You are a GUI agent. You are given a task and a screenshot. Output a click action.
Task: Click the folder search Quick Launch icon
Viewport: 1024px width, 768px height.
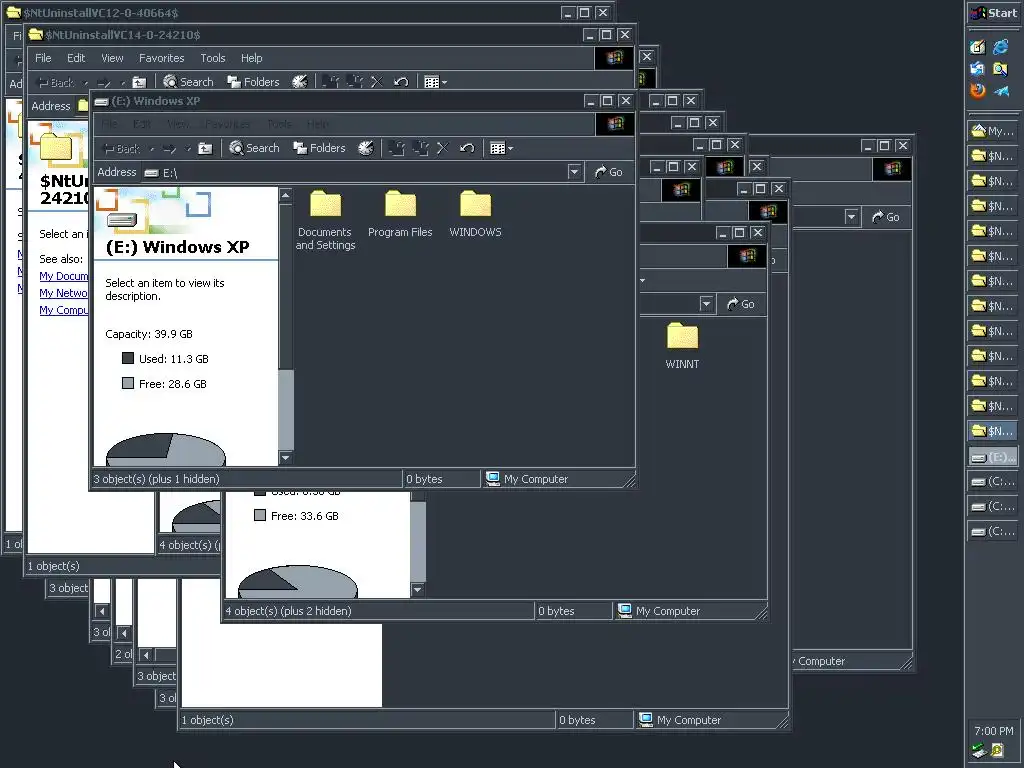pyautogui.click(x=1000, y=69)
